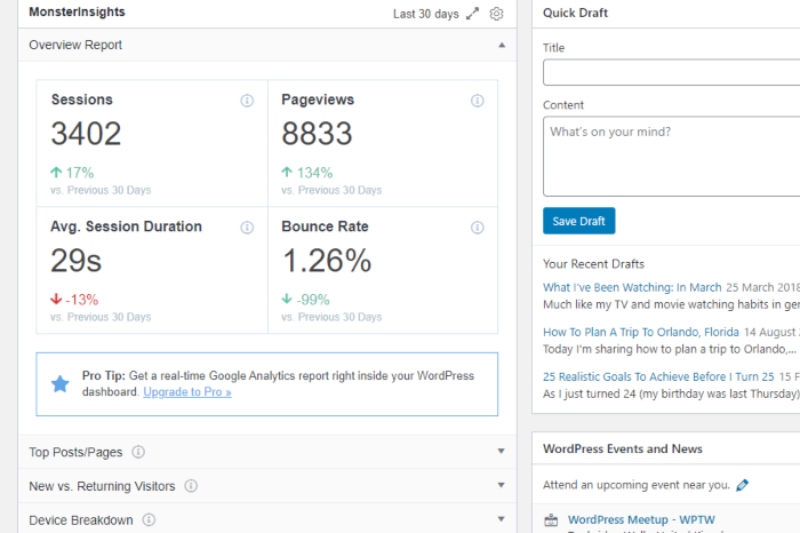The height and width of the screenshot is (533, 800).
Task: Click the 17% sessions increase indicator
Action: 72,173
